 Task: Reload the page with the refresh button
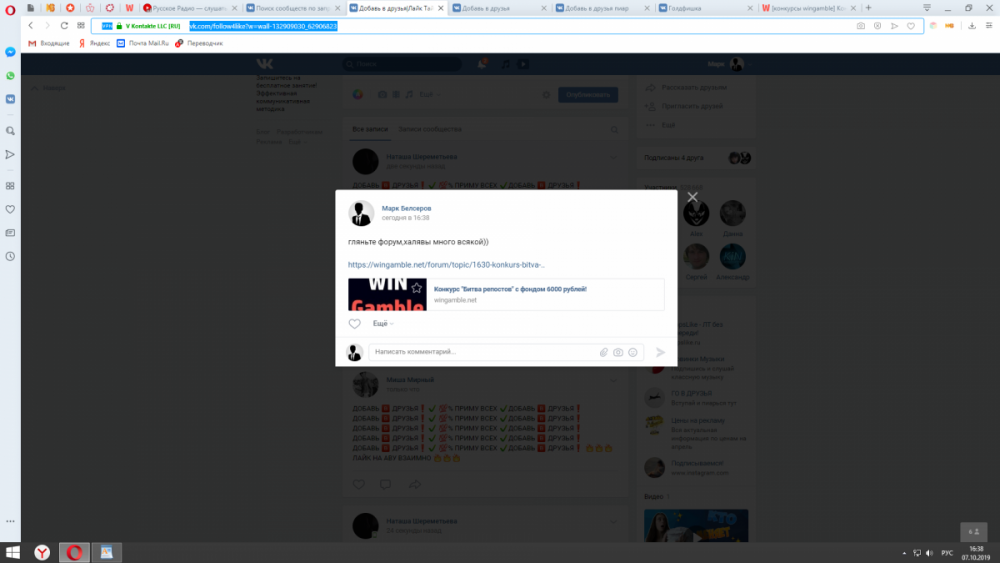coord(65,25)
